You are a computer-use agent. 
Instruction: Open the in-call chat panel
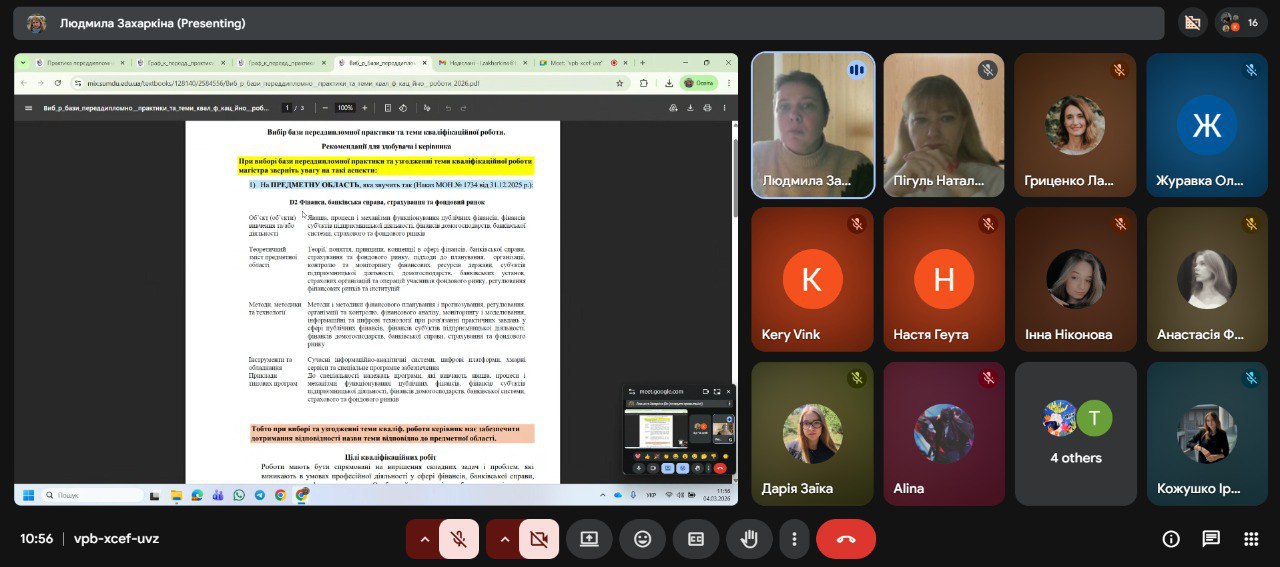(1211, 539)
